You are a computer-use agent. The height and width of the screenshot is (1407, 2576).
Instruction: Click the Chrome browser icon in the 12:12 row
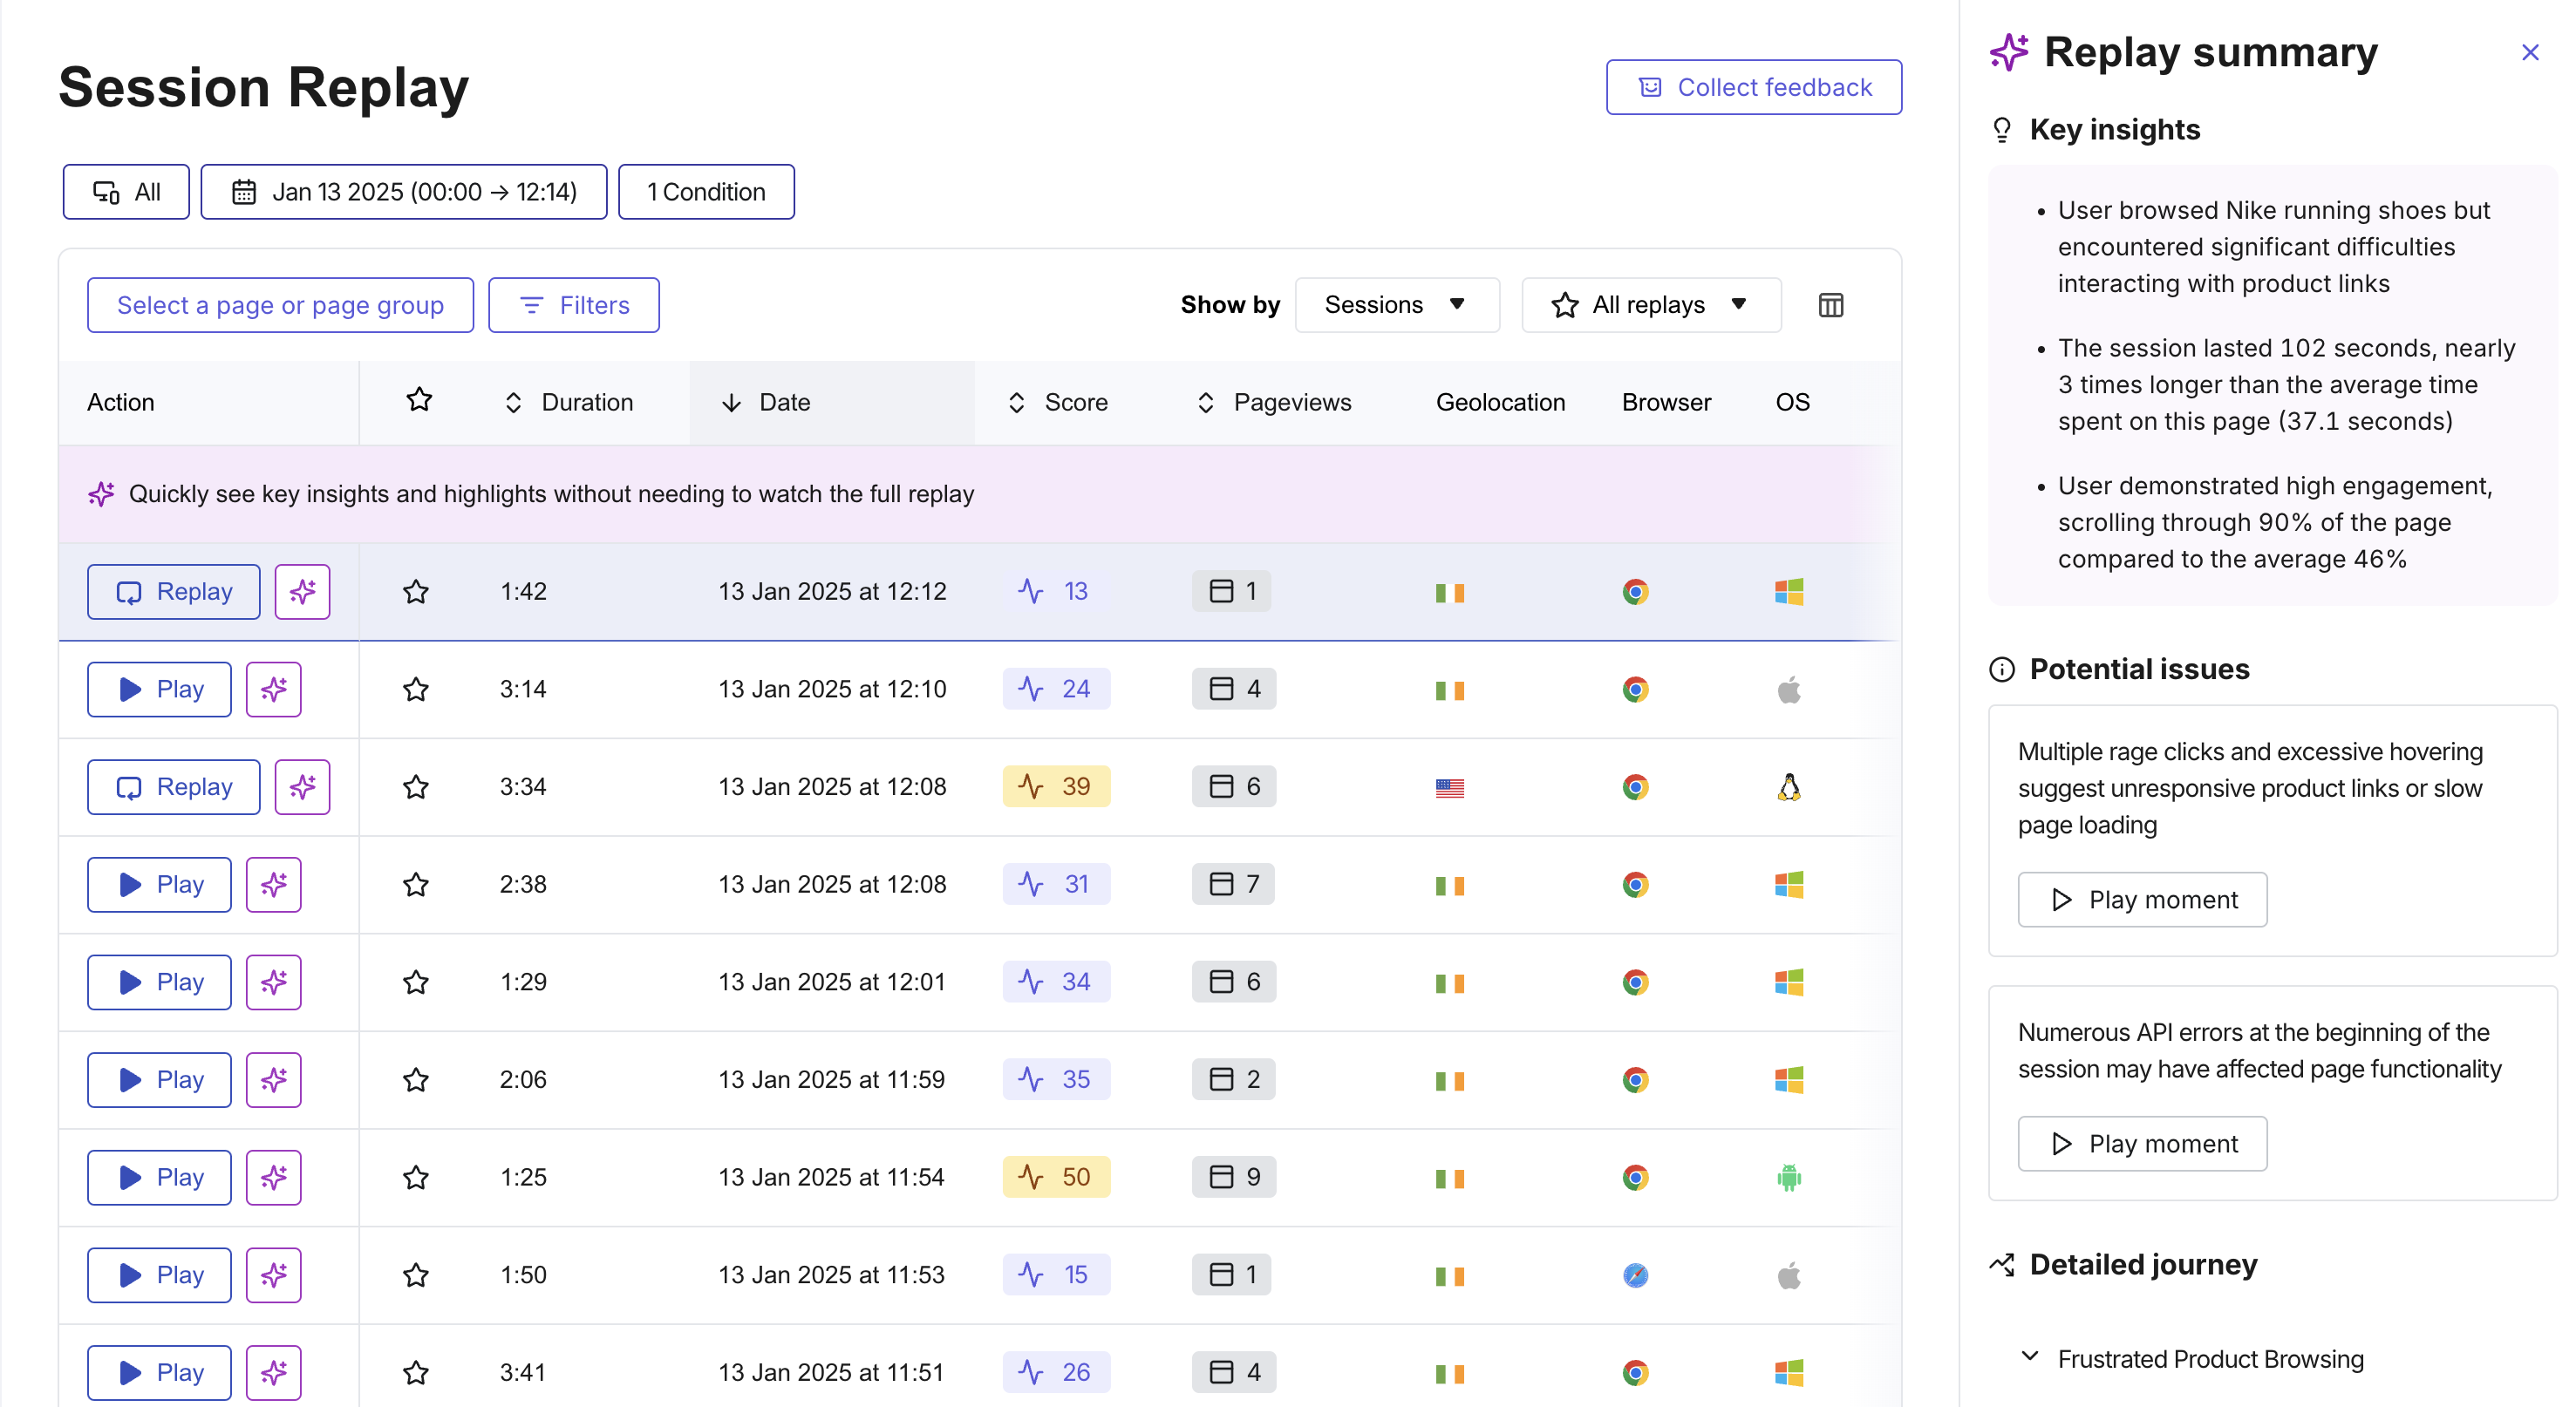[x=1635, y=592]
